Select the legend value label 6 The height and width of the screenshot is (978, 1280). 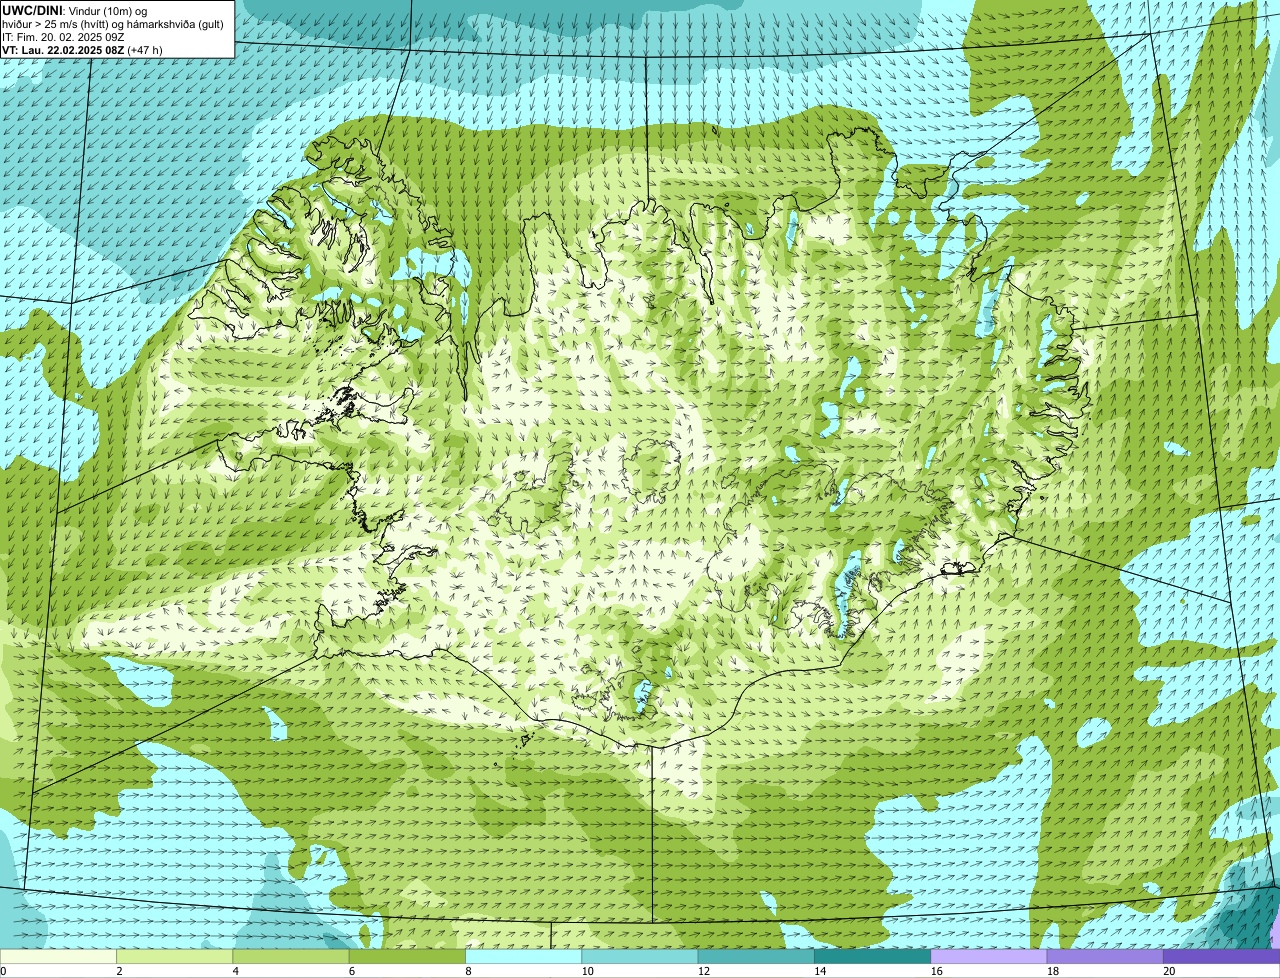tap(352, 971)
